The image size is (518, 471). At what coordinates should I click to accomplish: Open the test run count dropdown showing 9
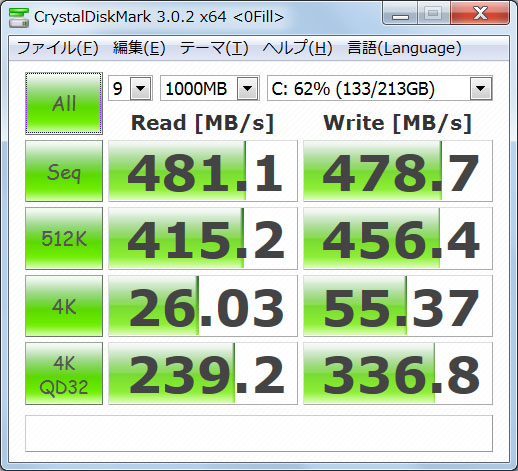click(130, 88)
